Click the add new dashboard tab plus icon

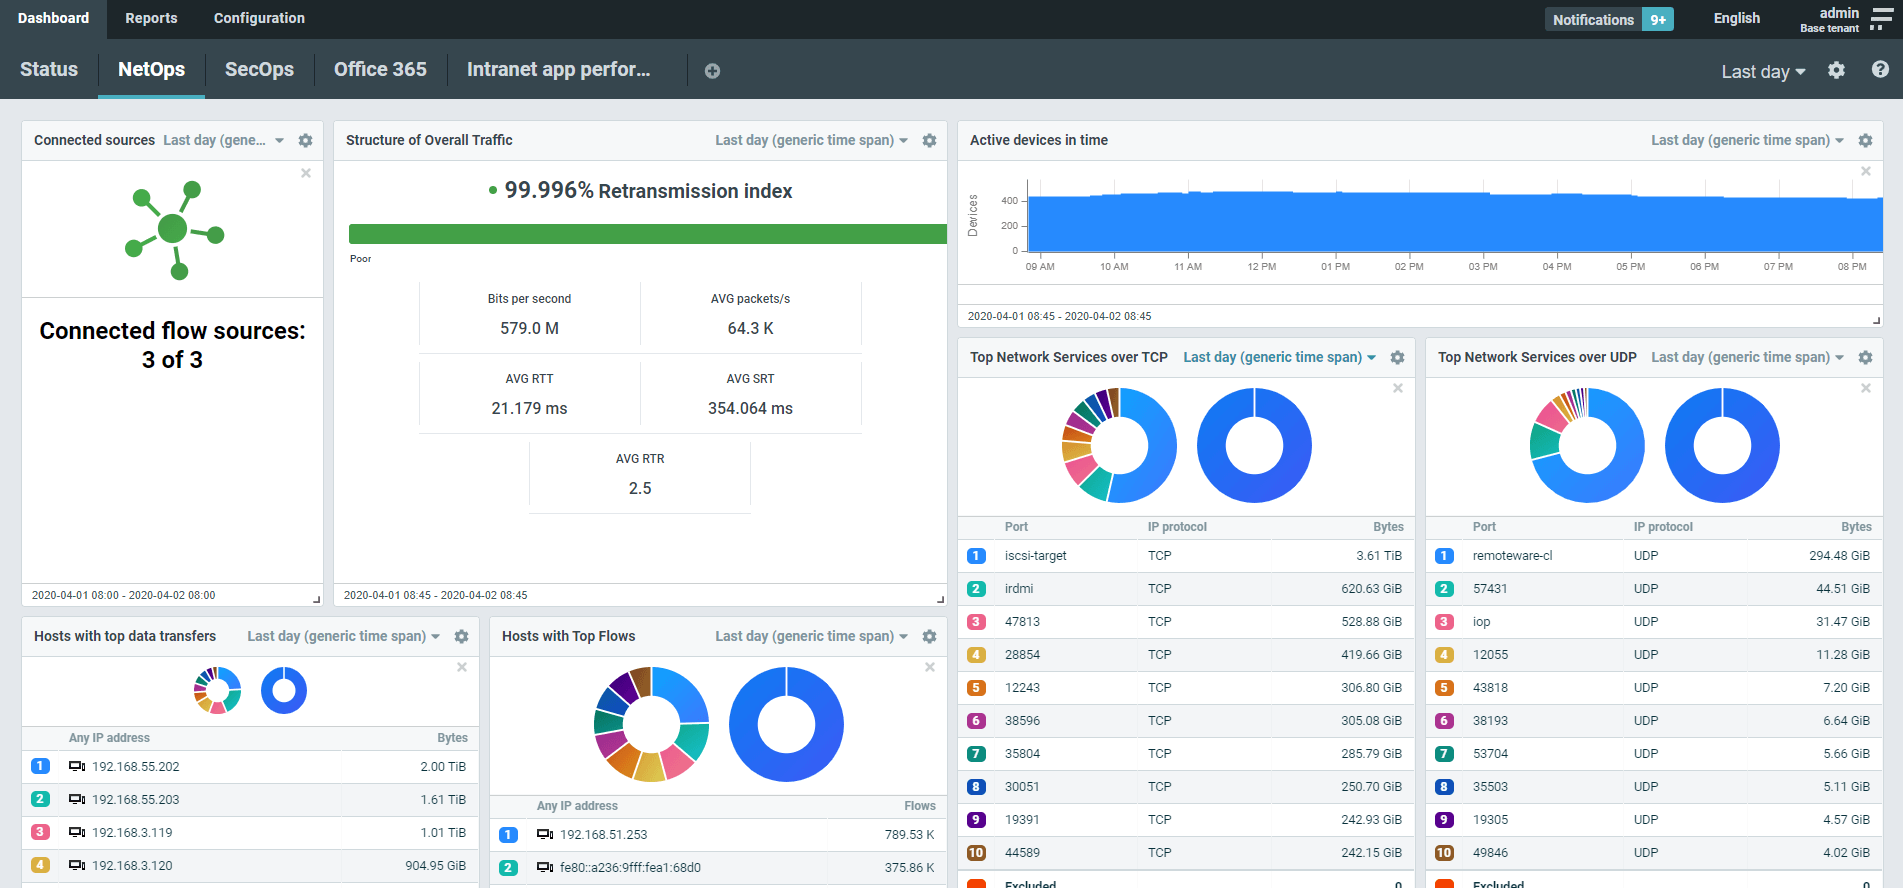712,71
